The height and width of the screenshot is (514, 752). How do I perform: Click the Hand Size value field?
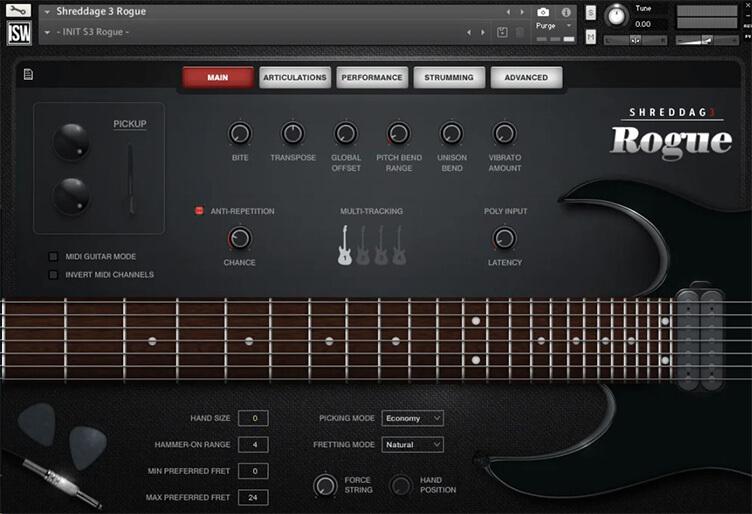click(x=253, y=418)
